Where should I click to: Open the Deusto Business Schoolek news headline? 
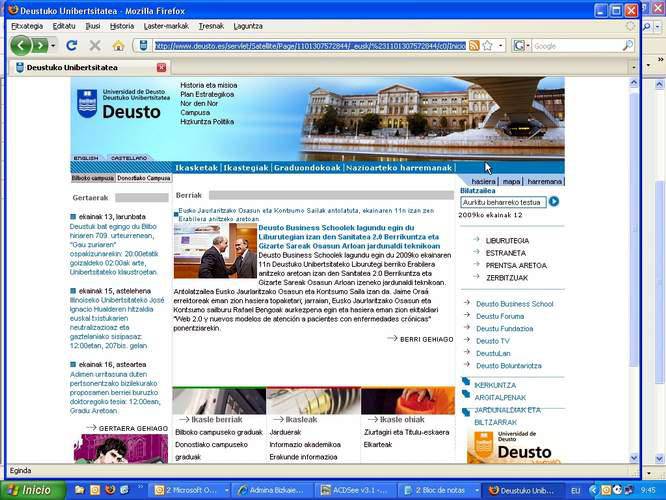point(349,237)
